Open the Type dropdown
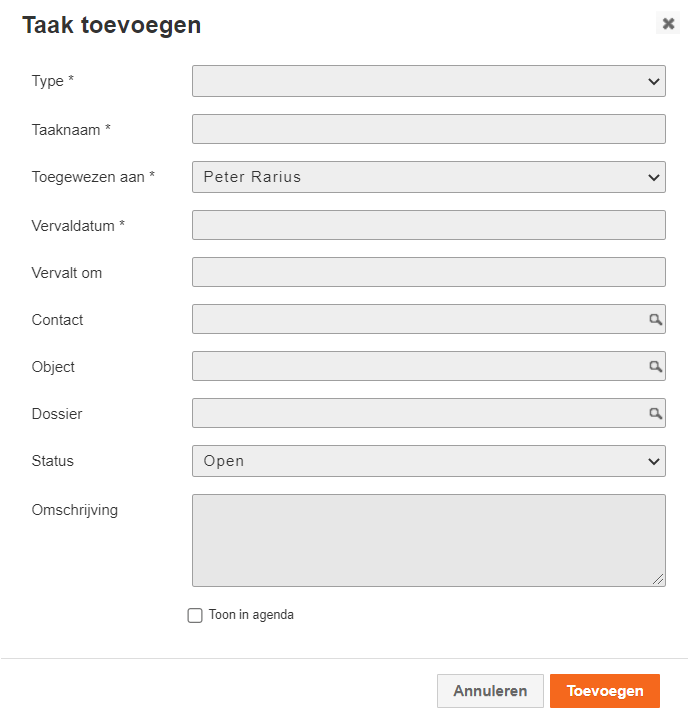Screen dimensions: 693x727 (x=429, y=81)
